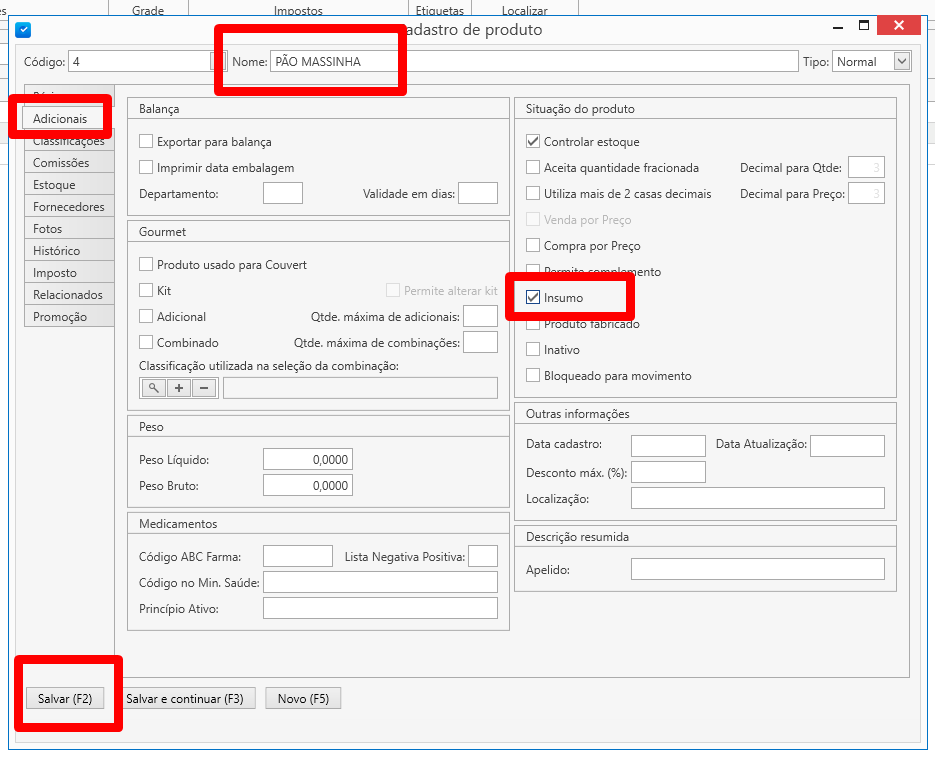Click the magnifier icon to search classification
Viewport: 935px width, 763px height.
(x=153, y=388)
